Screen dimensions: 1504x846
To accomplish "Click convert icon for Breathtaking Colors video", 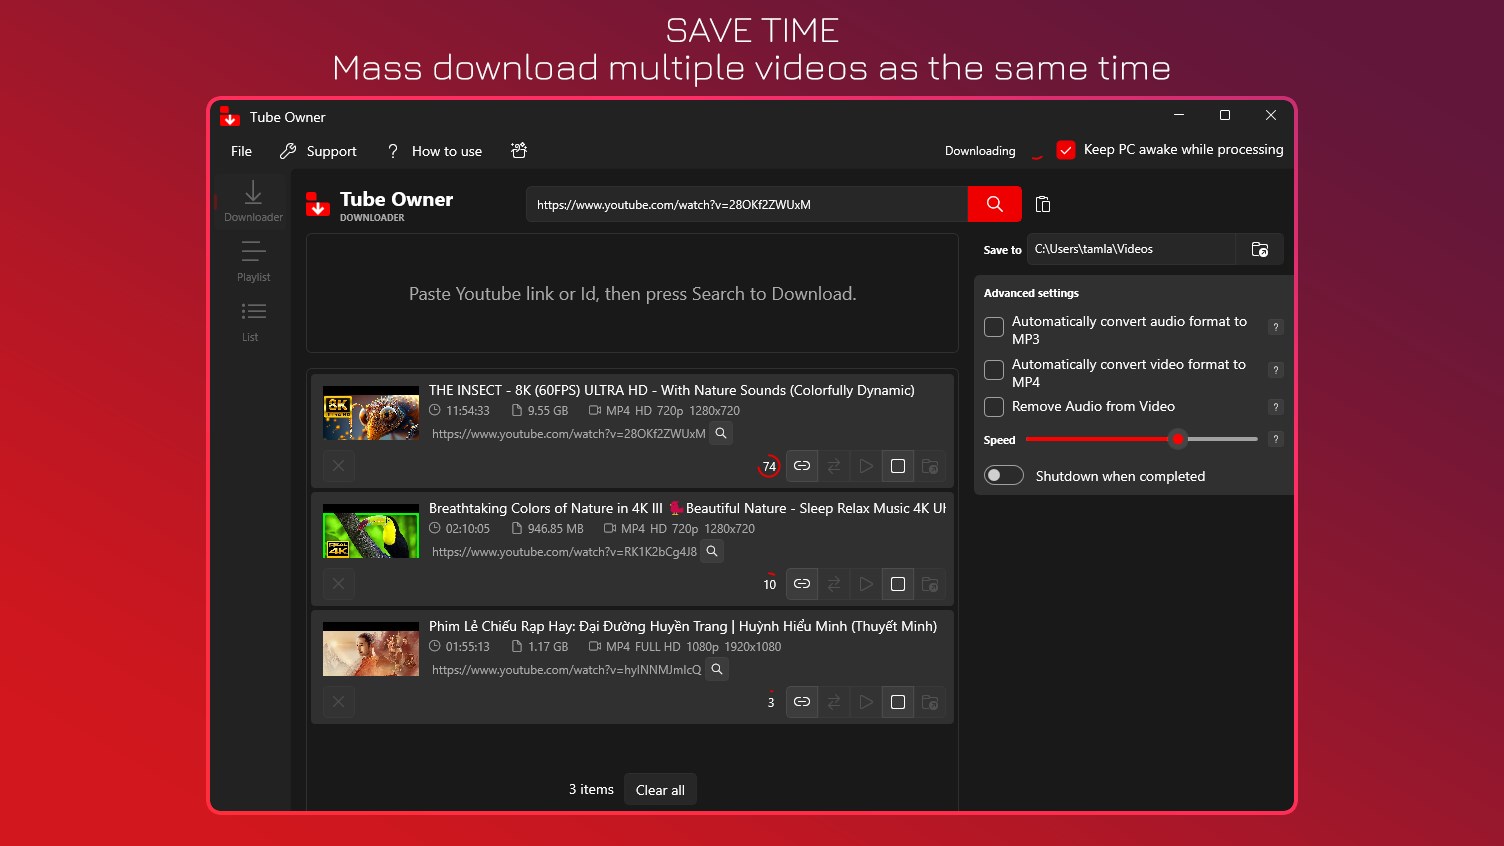I will tap(834, 584).
